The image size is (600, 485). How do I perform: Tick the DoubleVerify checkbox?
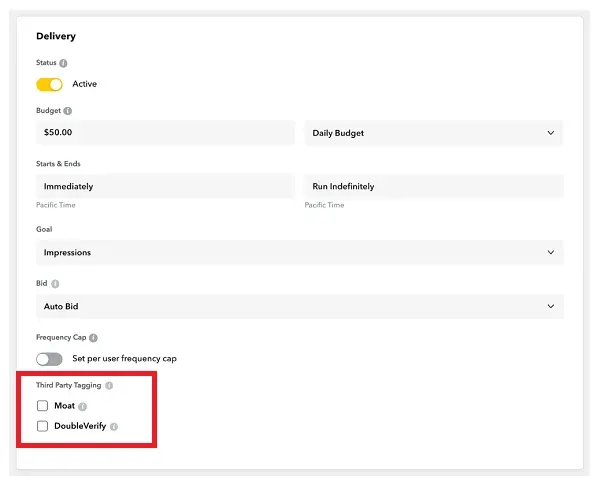click(42, 426)
